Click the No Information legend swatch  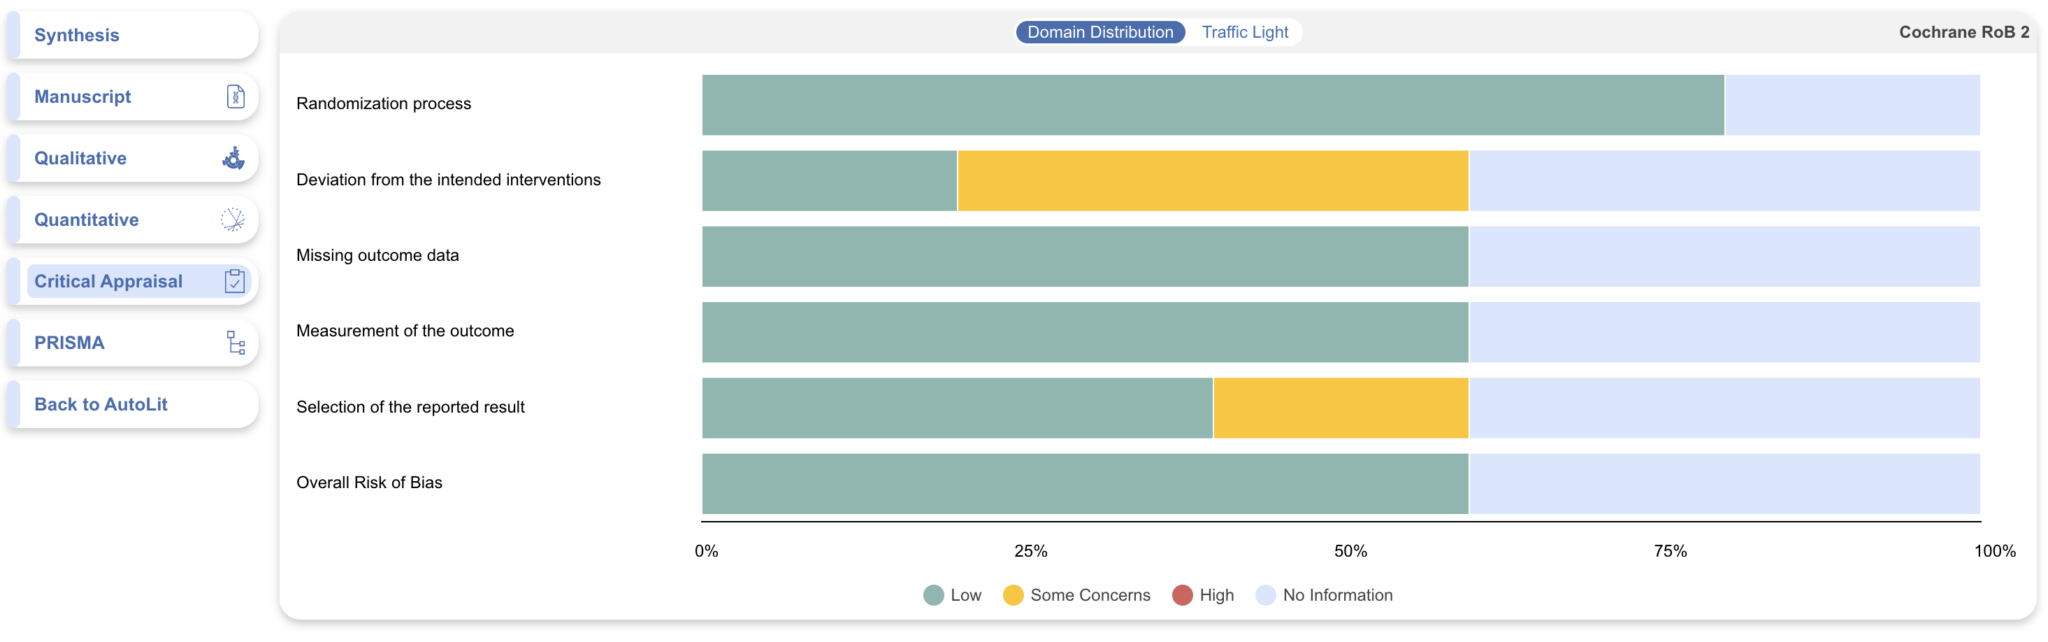pos(1265,595)
